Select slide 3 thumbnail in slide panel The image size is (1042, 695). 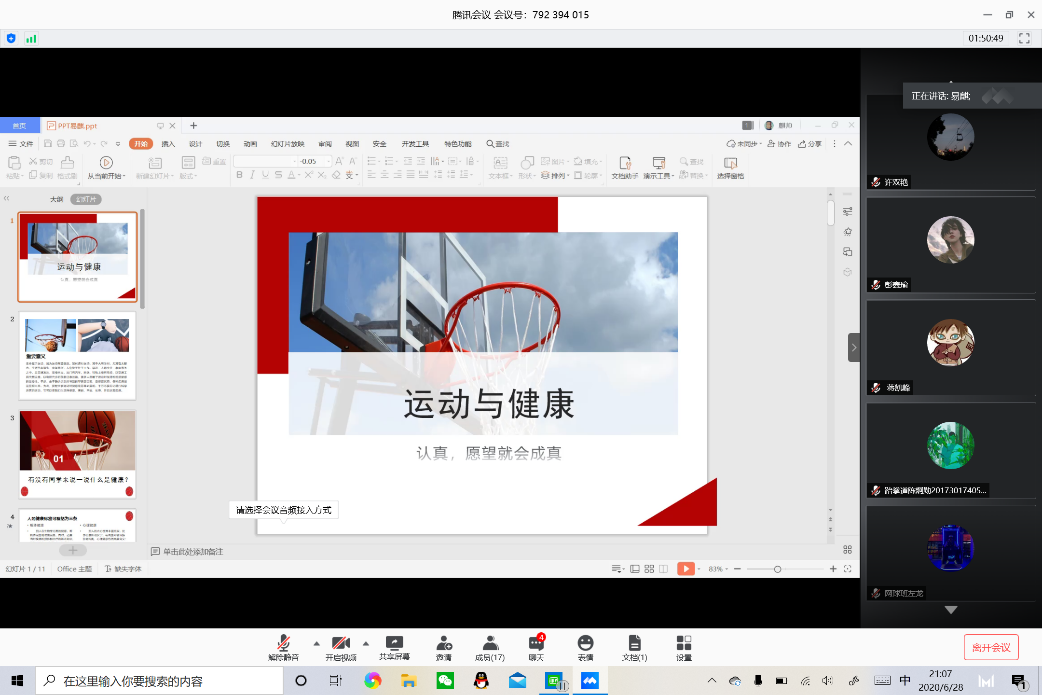(x=78, y=454)
